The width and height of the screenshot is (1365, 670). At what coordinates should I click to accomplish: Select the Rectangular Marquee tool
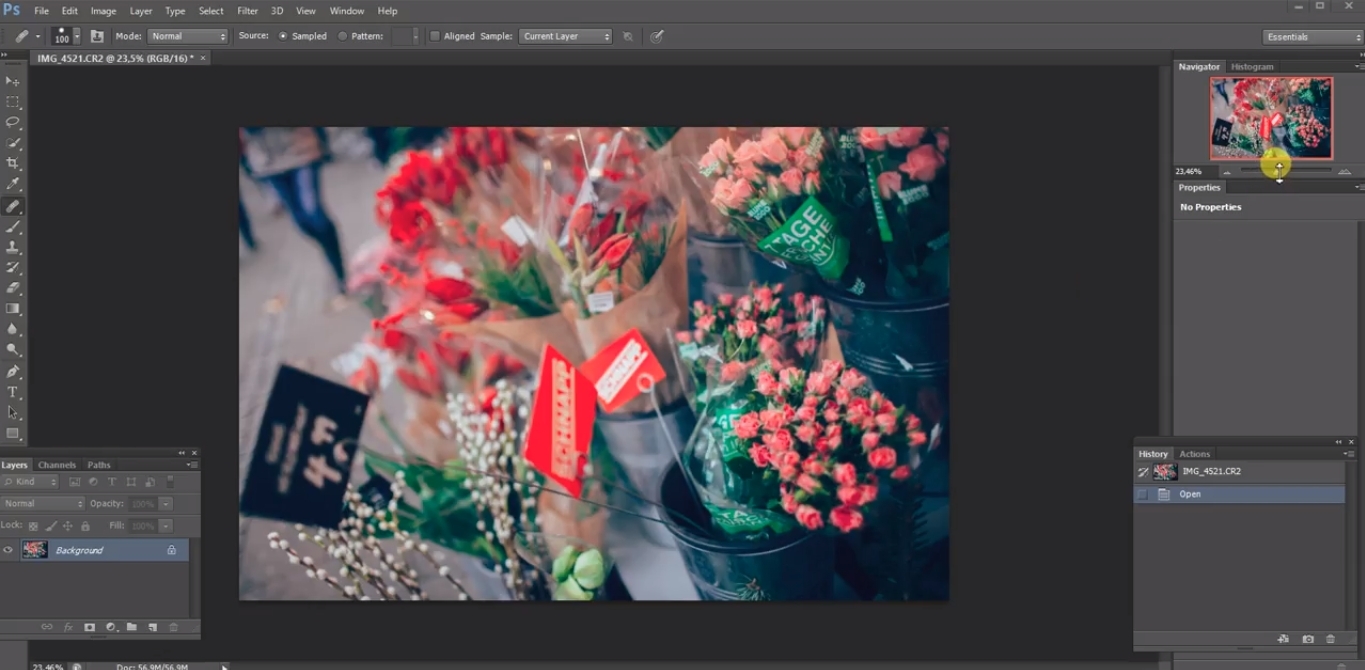click(13, 102)
